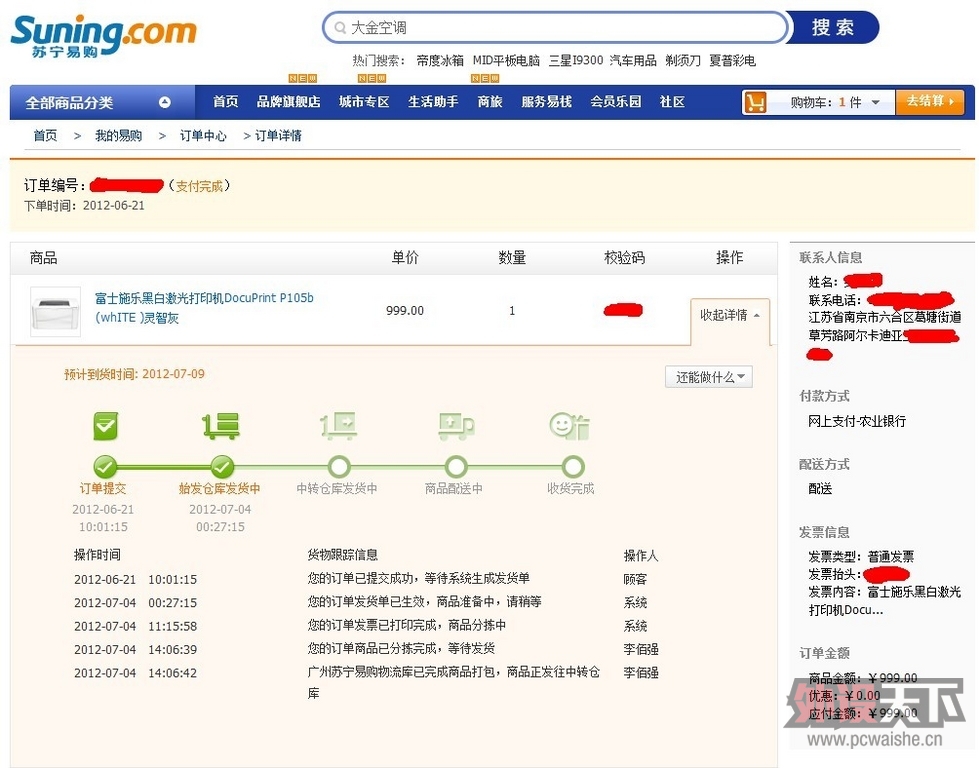Screen dimensions: 979x768
Task: Click hot search 夏普彩电
Action: (732, 61)
